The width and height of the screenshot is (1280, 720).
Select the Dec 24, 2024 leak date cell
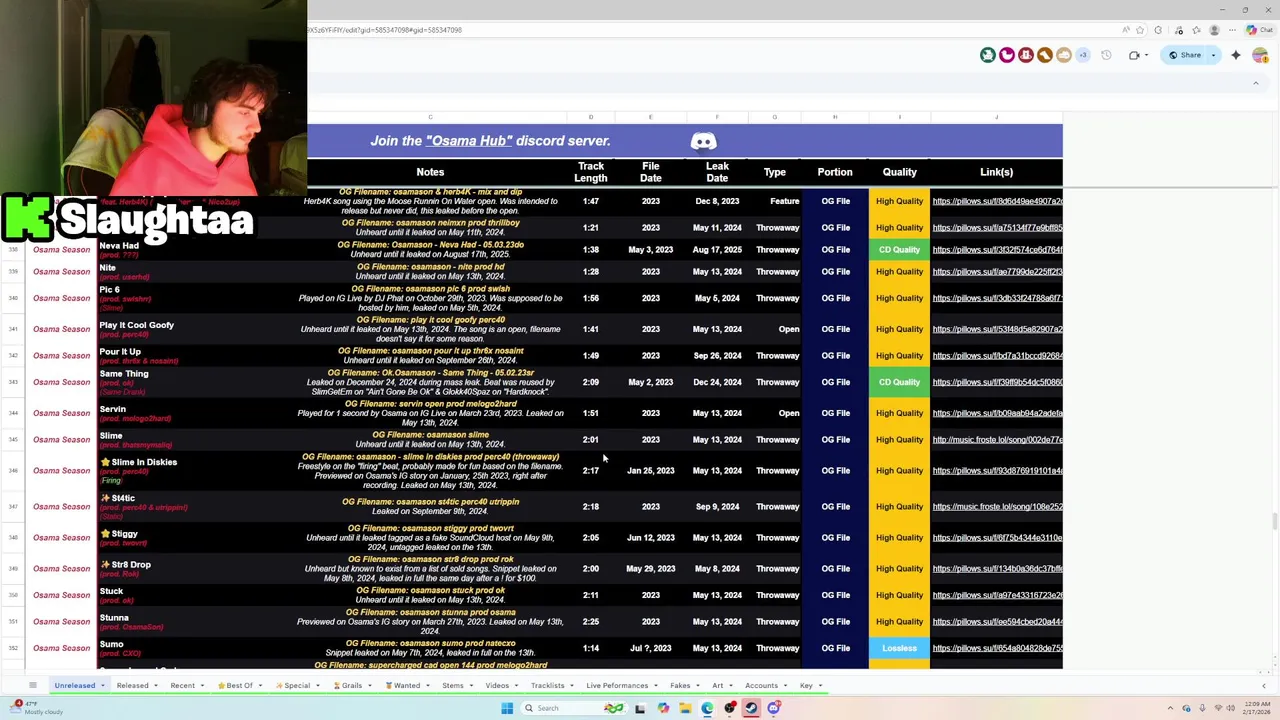pyautogui.click(x=717, y=382)
